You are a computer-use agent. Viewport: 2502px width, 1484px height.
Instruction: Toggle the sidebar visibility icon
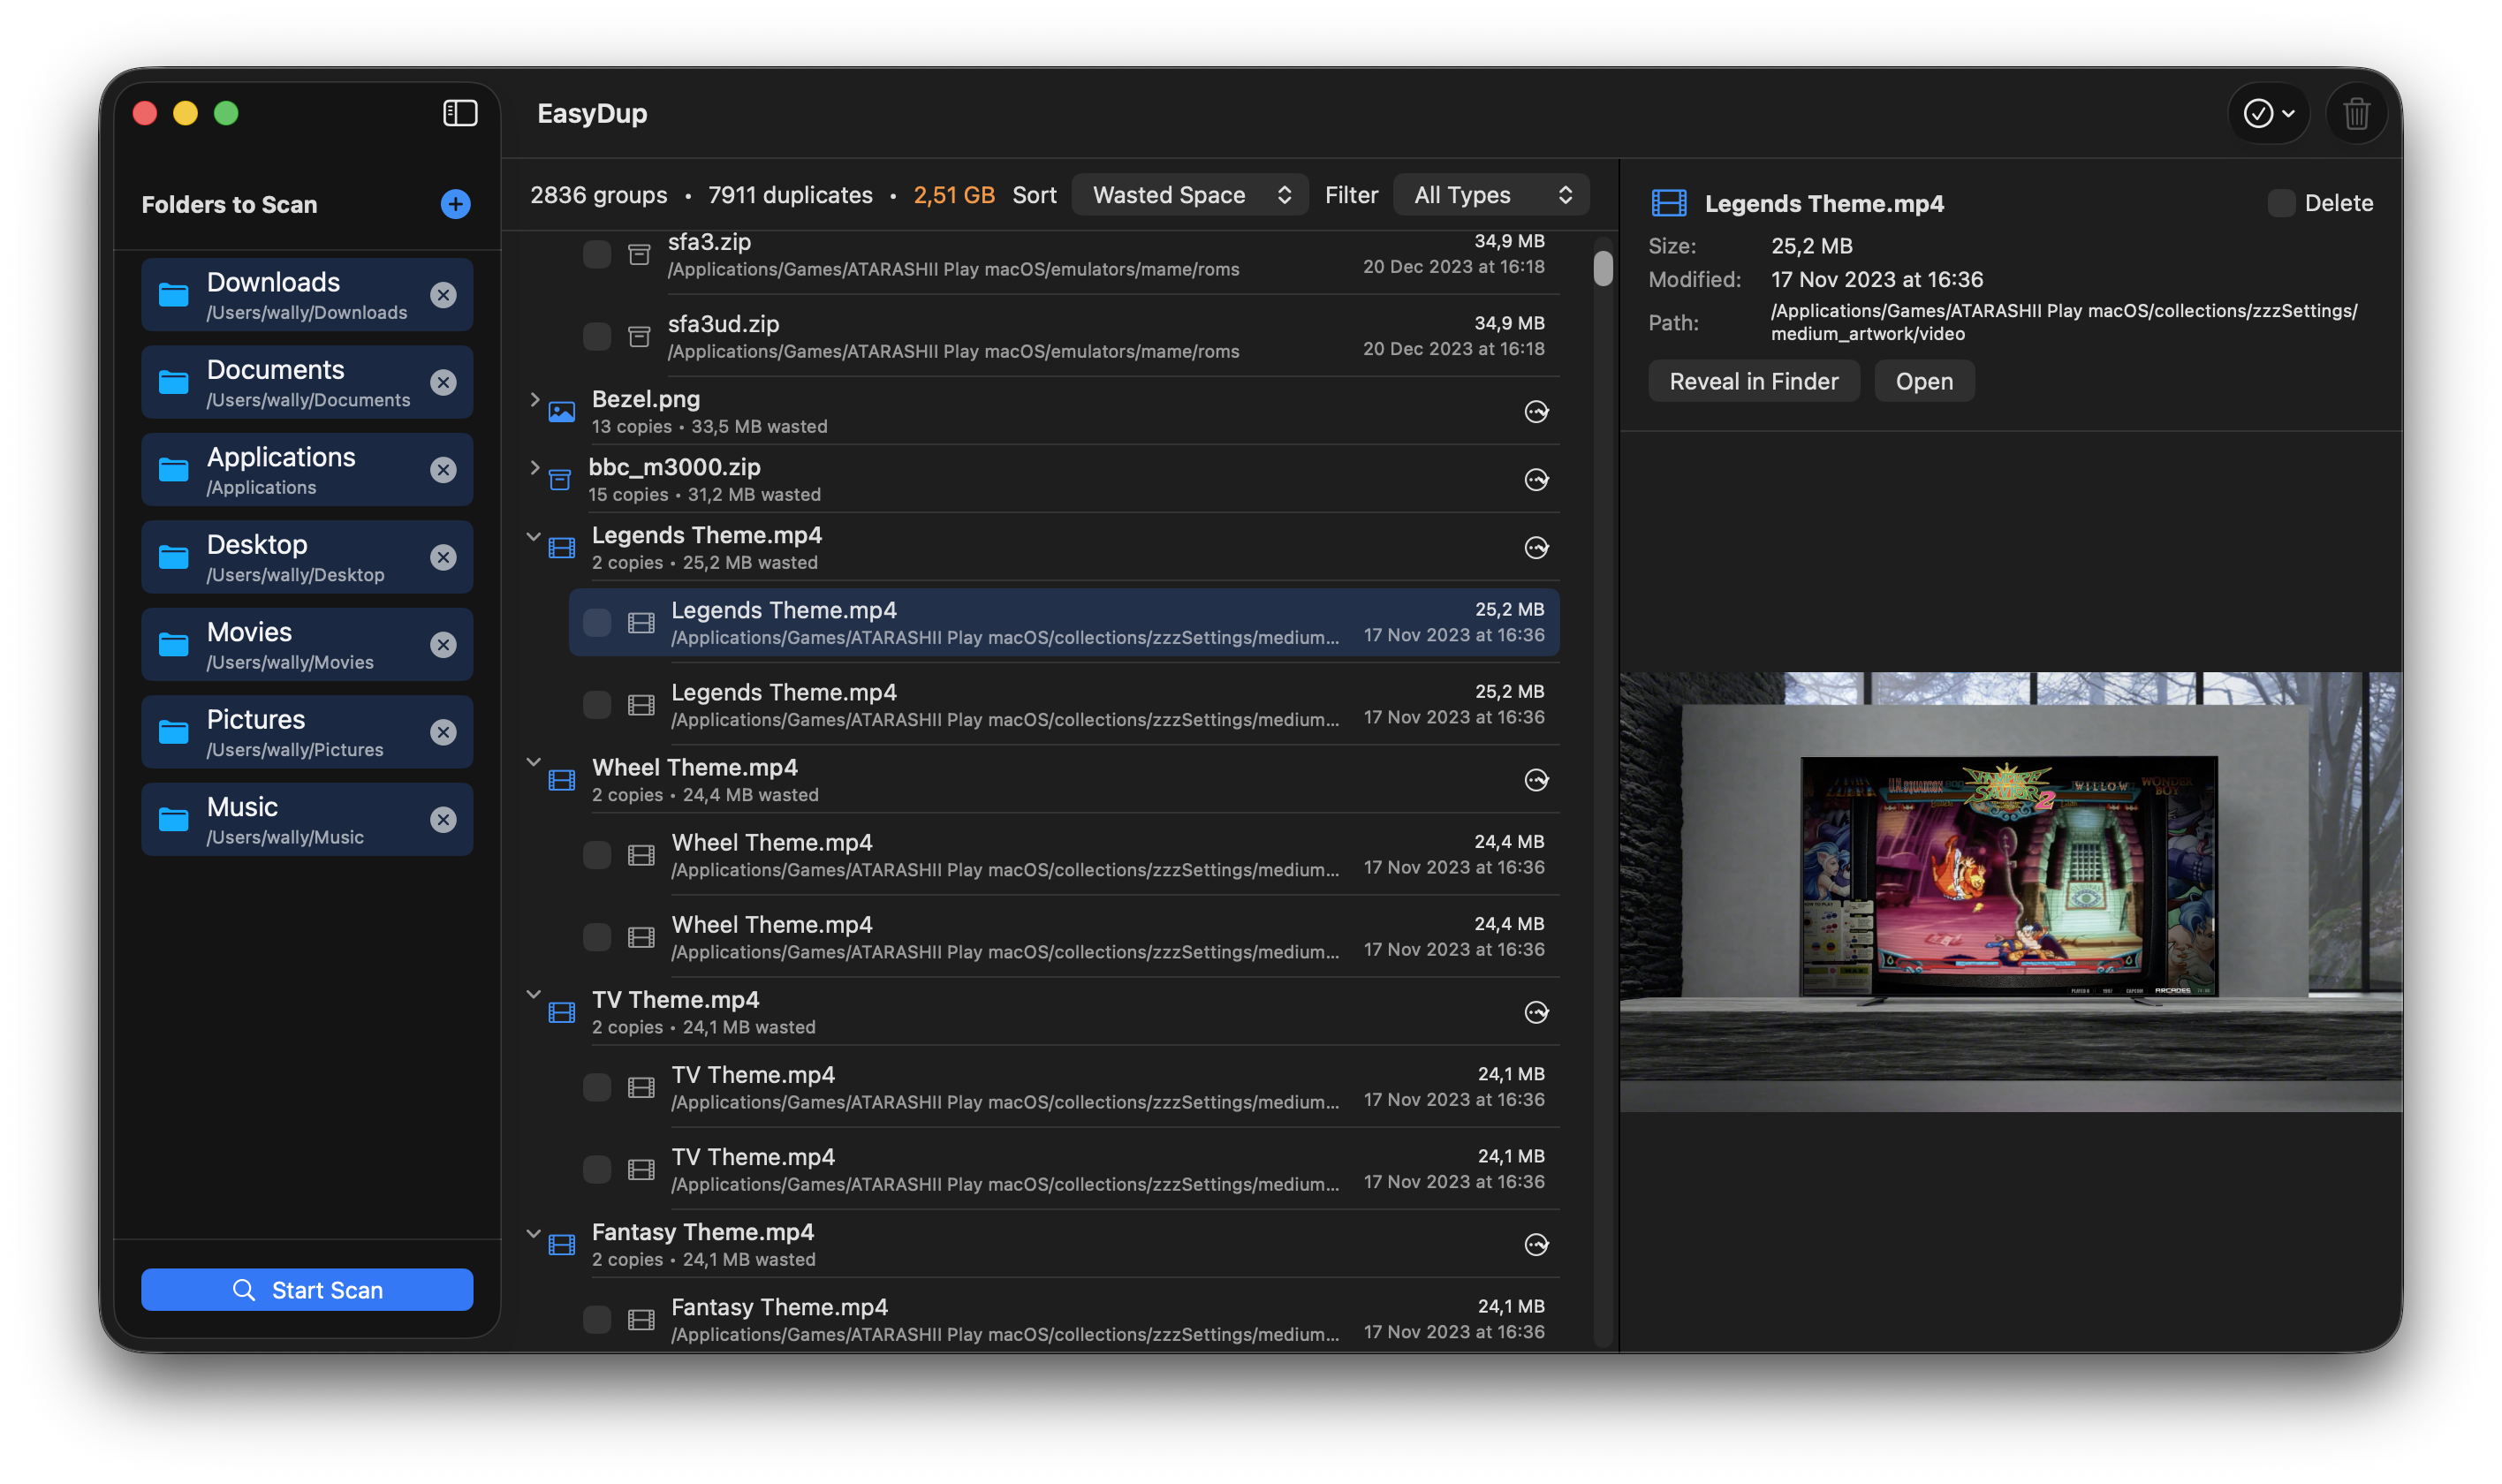pyautogui.click(x=459, y=113)
